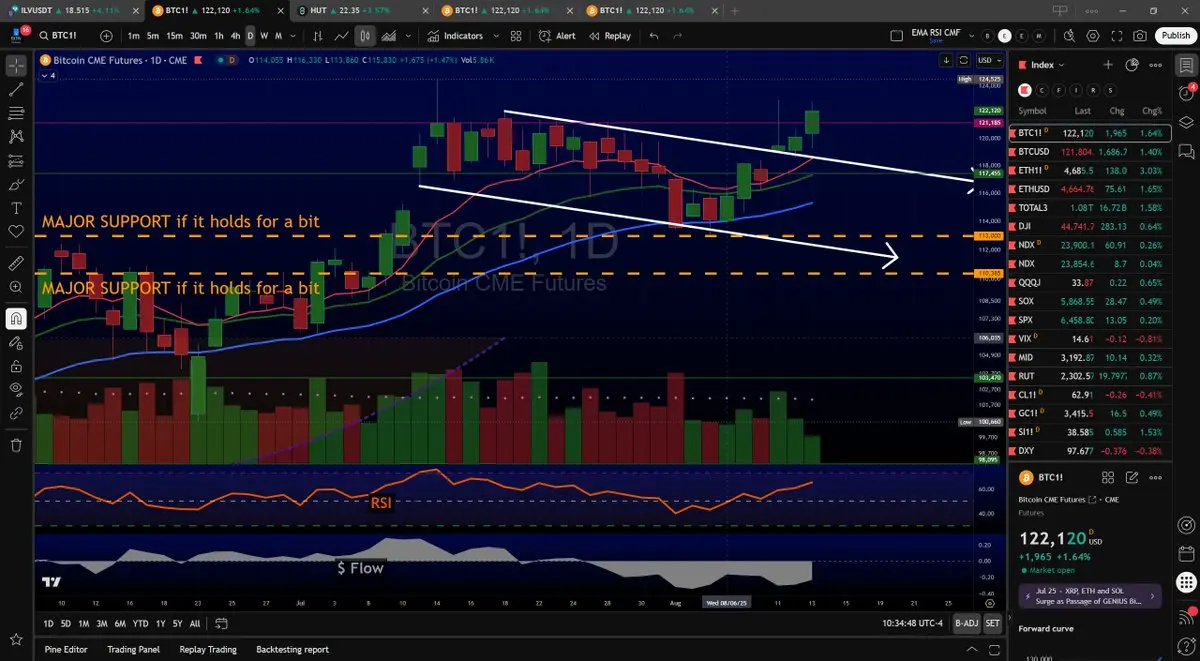This screenshot has height=661, width=1200.
Task: Click the trash remove drawings icon
Action: point(16,445)
